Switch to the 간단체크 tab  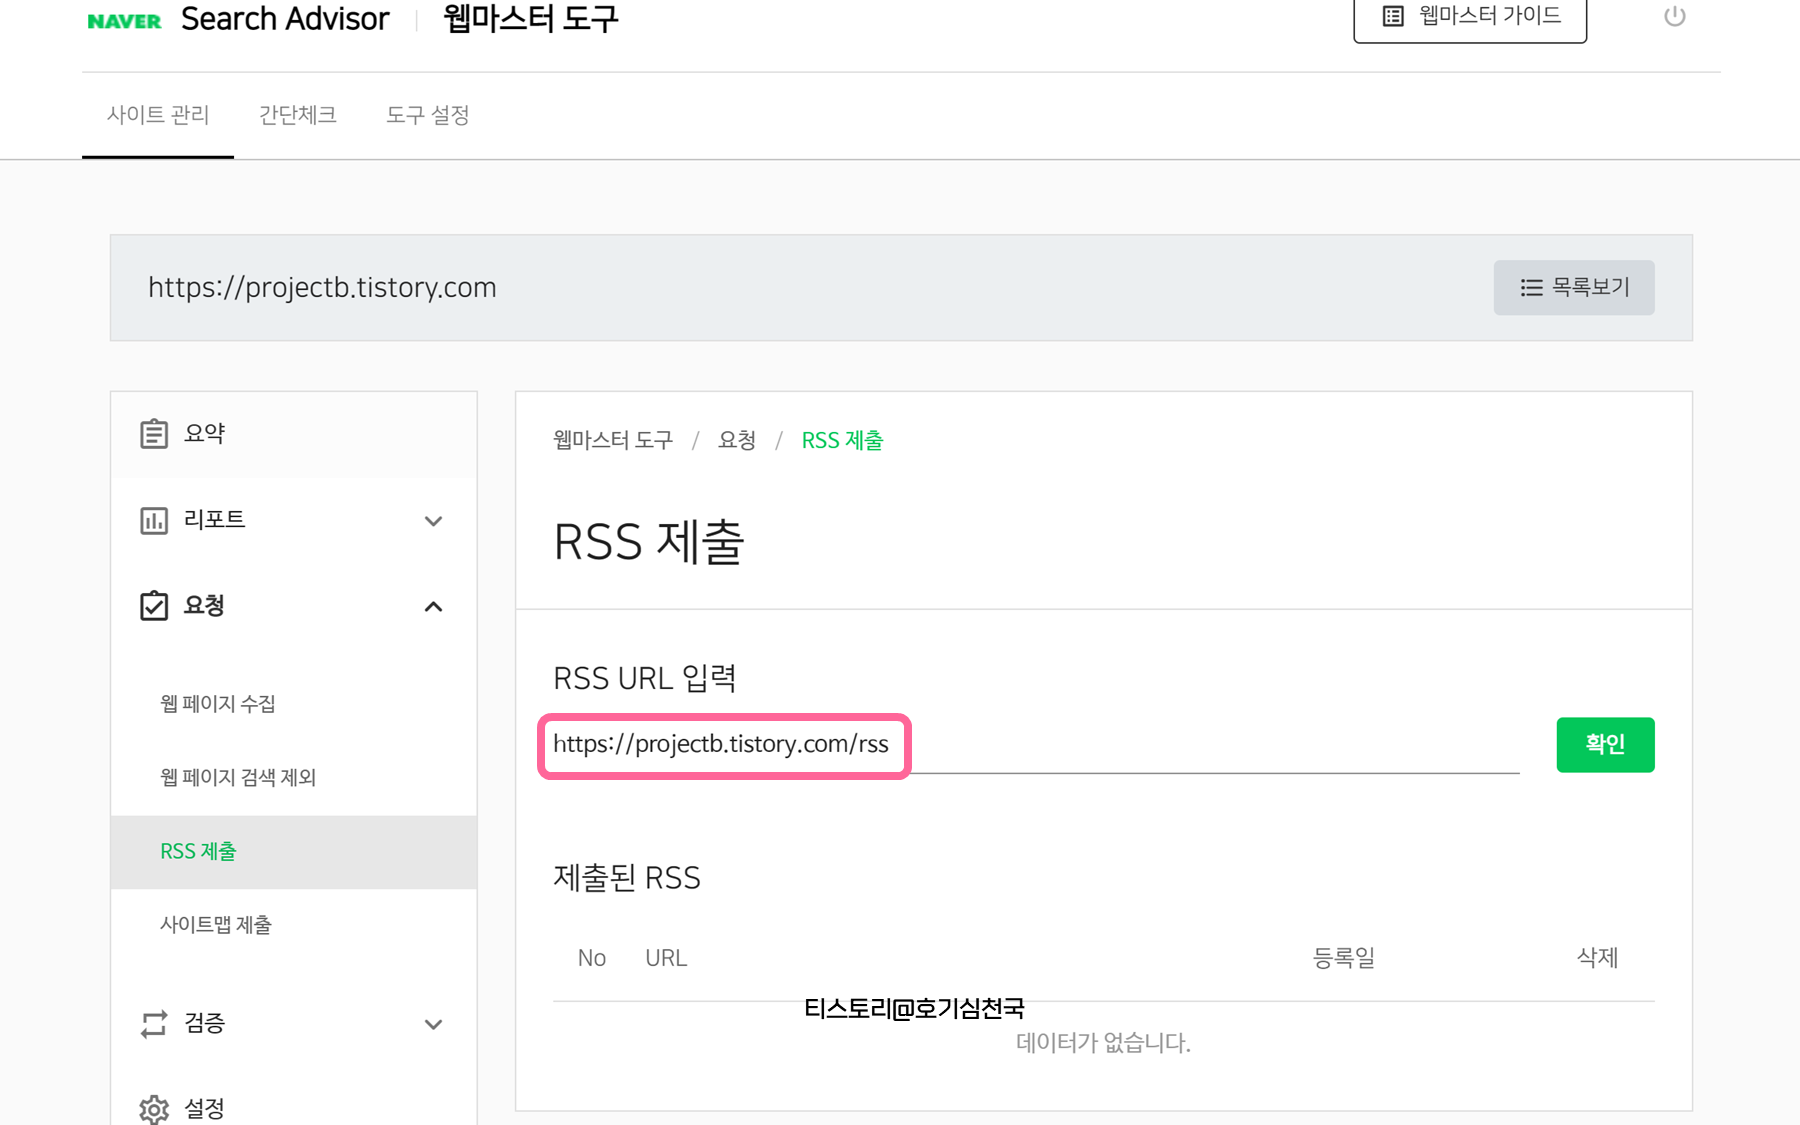(x=297, y=115)
